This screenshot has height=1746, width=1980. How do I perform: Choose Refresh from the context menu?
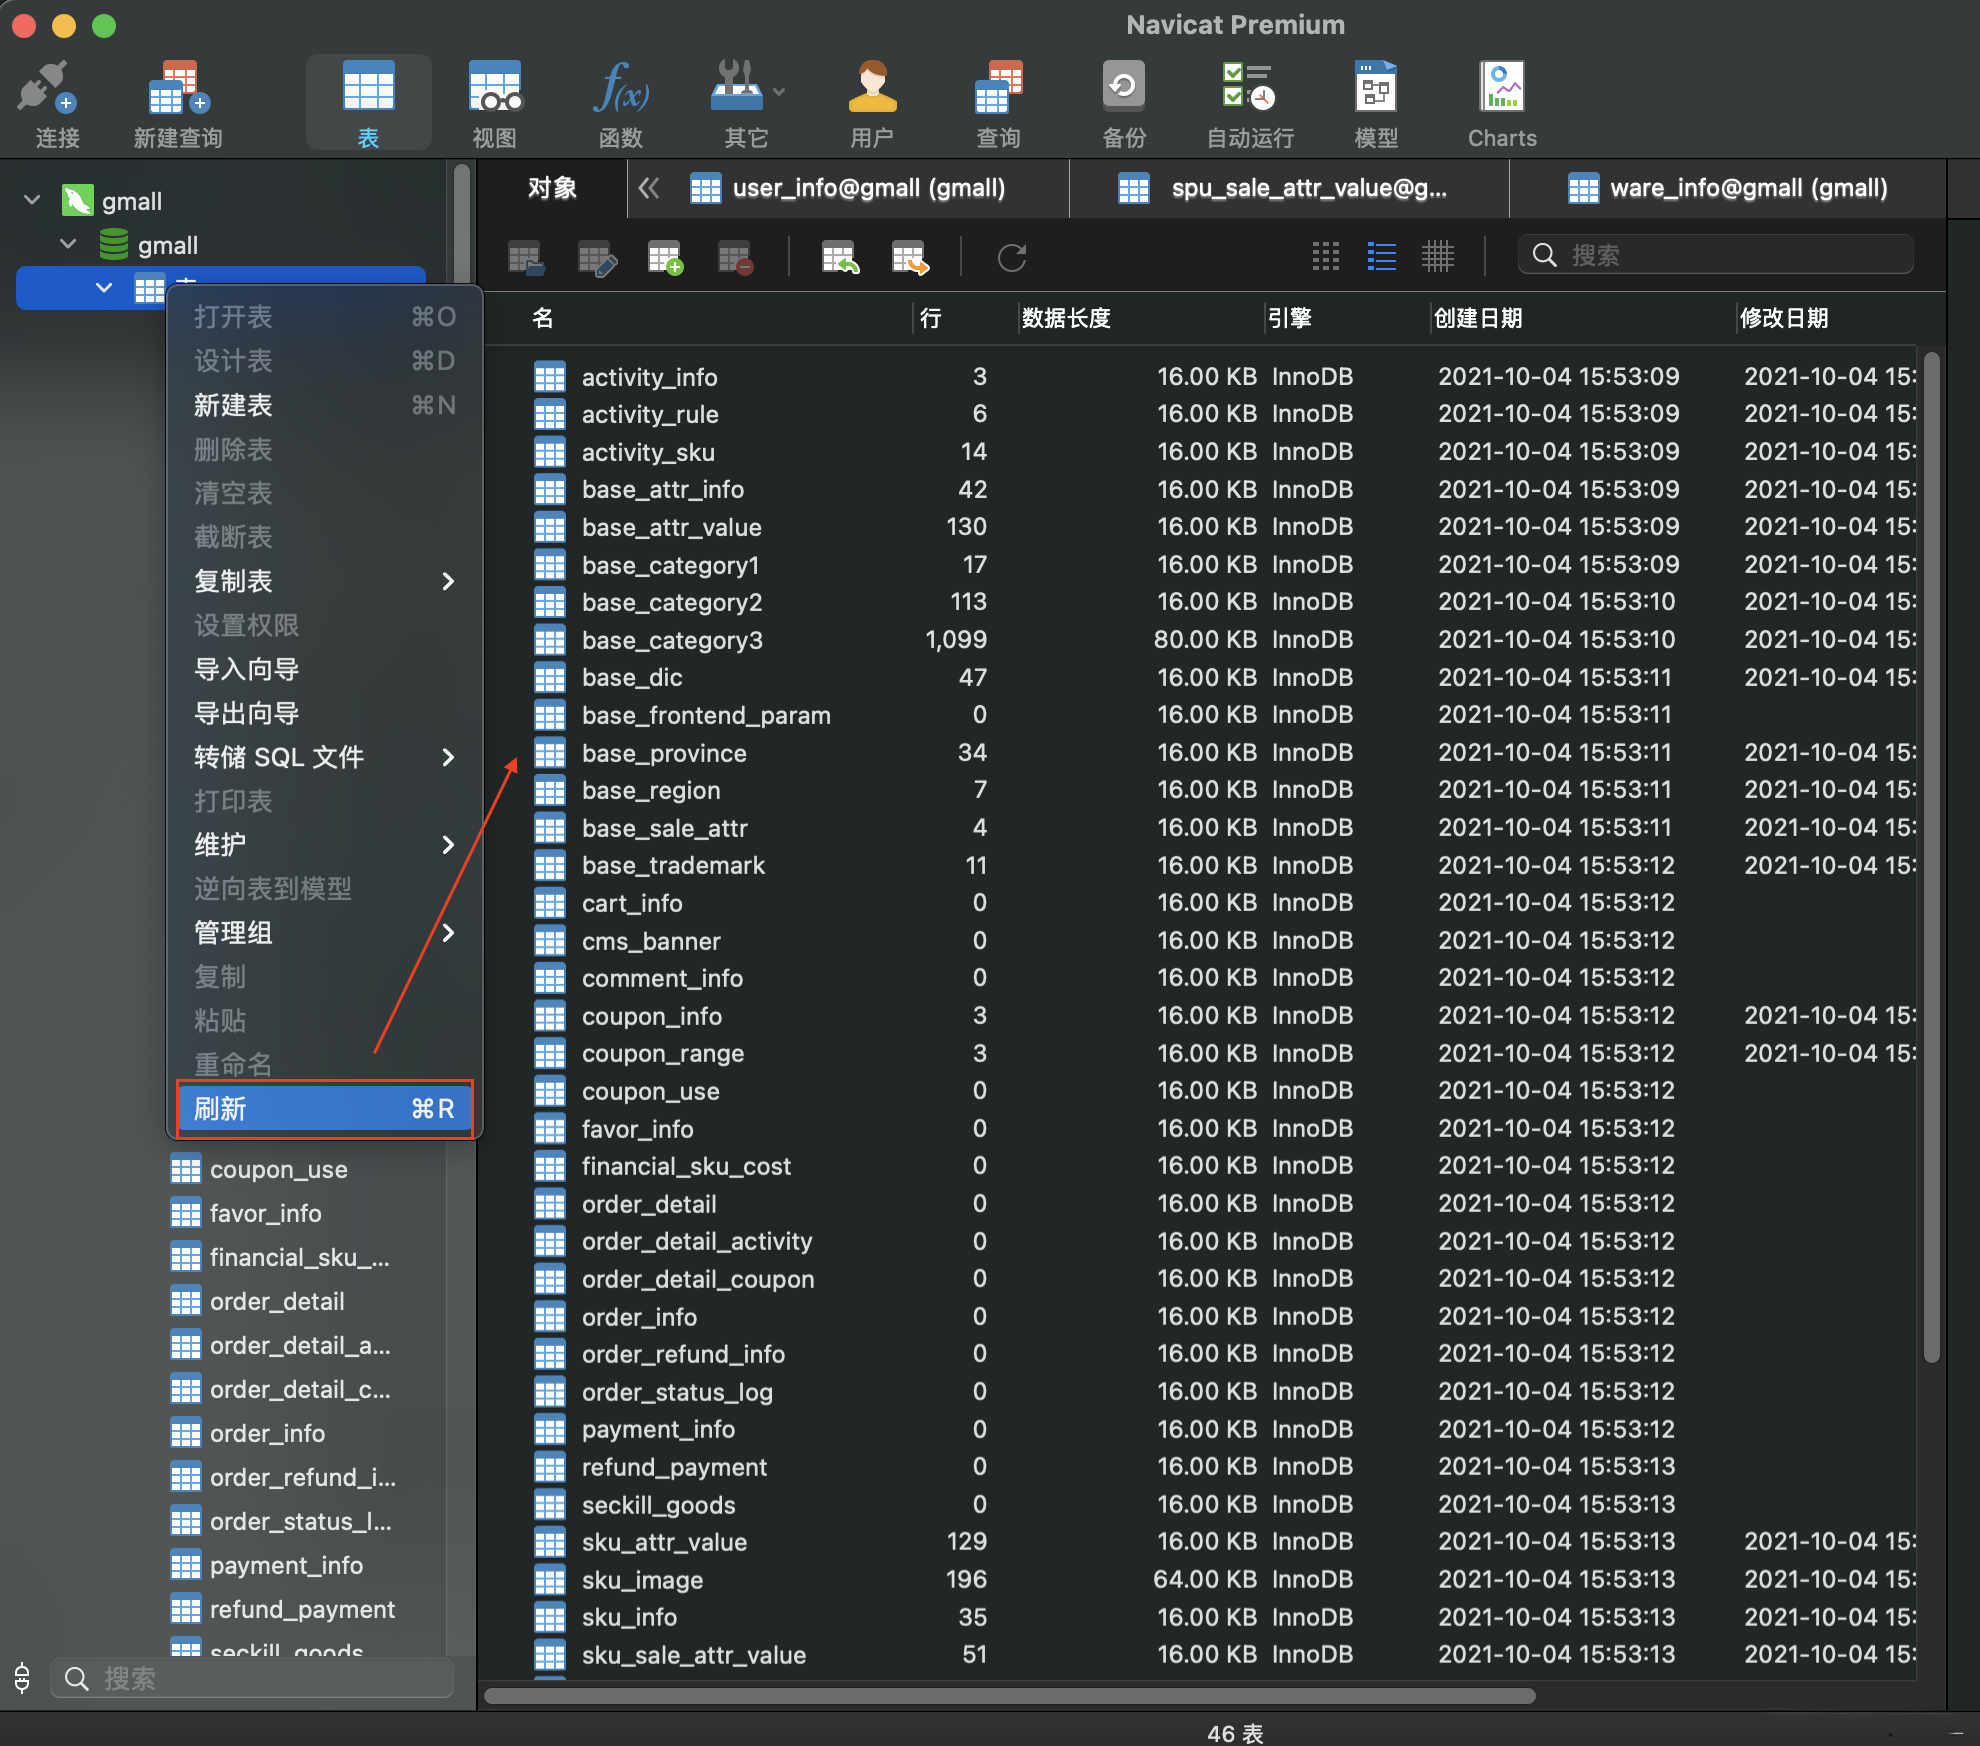(323, 1109)
